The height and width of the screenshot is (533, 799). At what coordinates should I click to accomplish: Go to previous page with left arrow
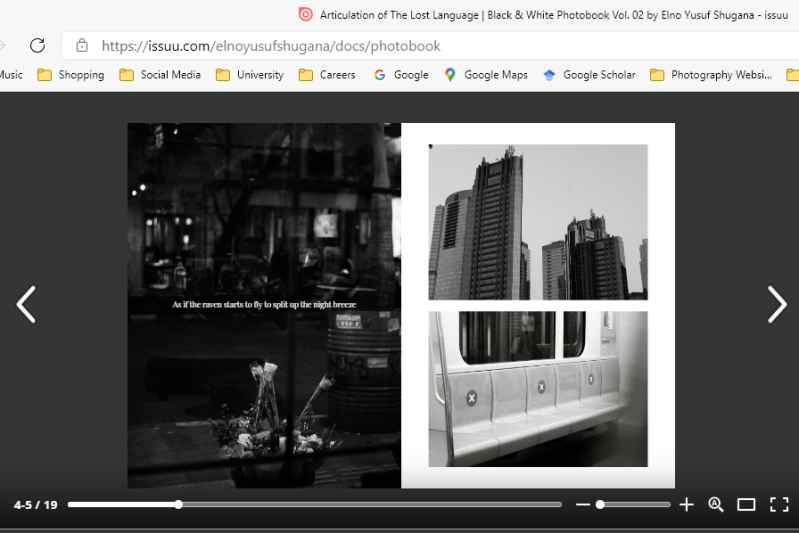pyautogui.click(x=26, y=304)
